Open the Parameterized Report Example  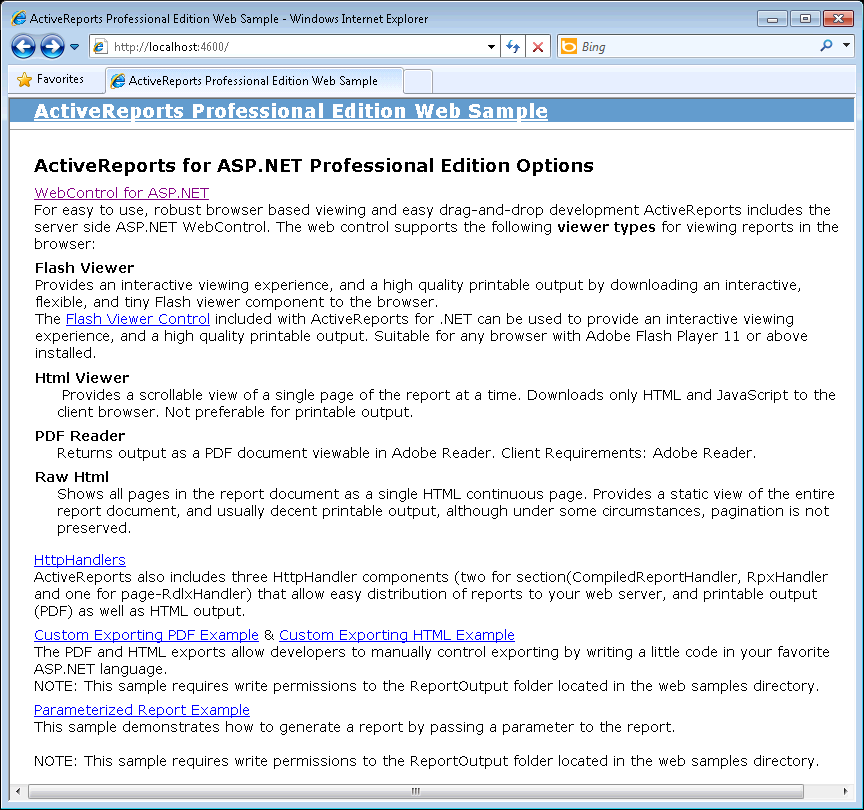141,710
